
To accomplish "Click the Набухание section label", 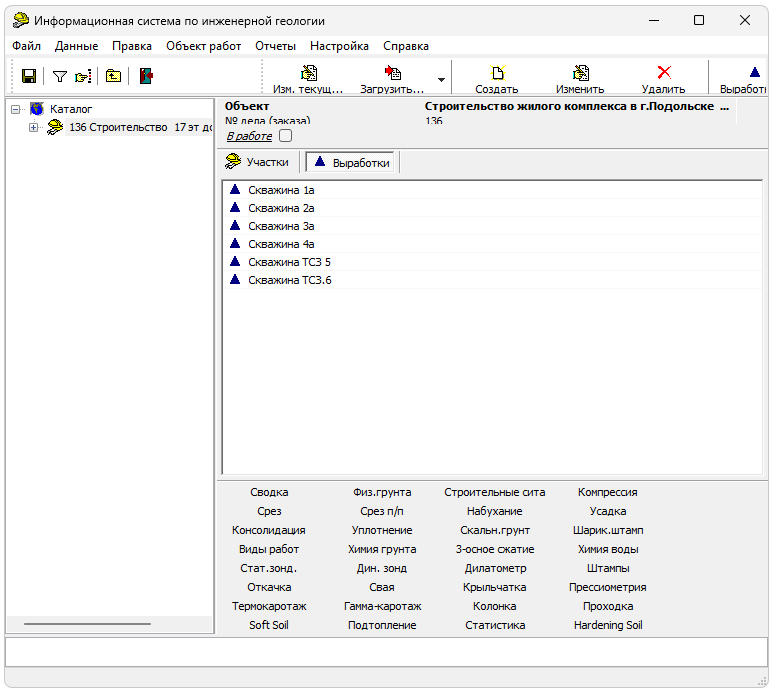I will (495, 511).
